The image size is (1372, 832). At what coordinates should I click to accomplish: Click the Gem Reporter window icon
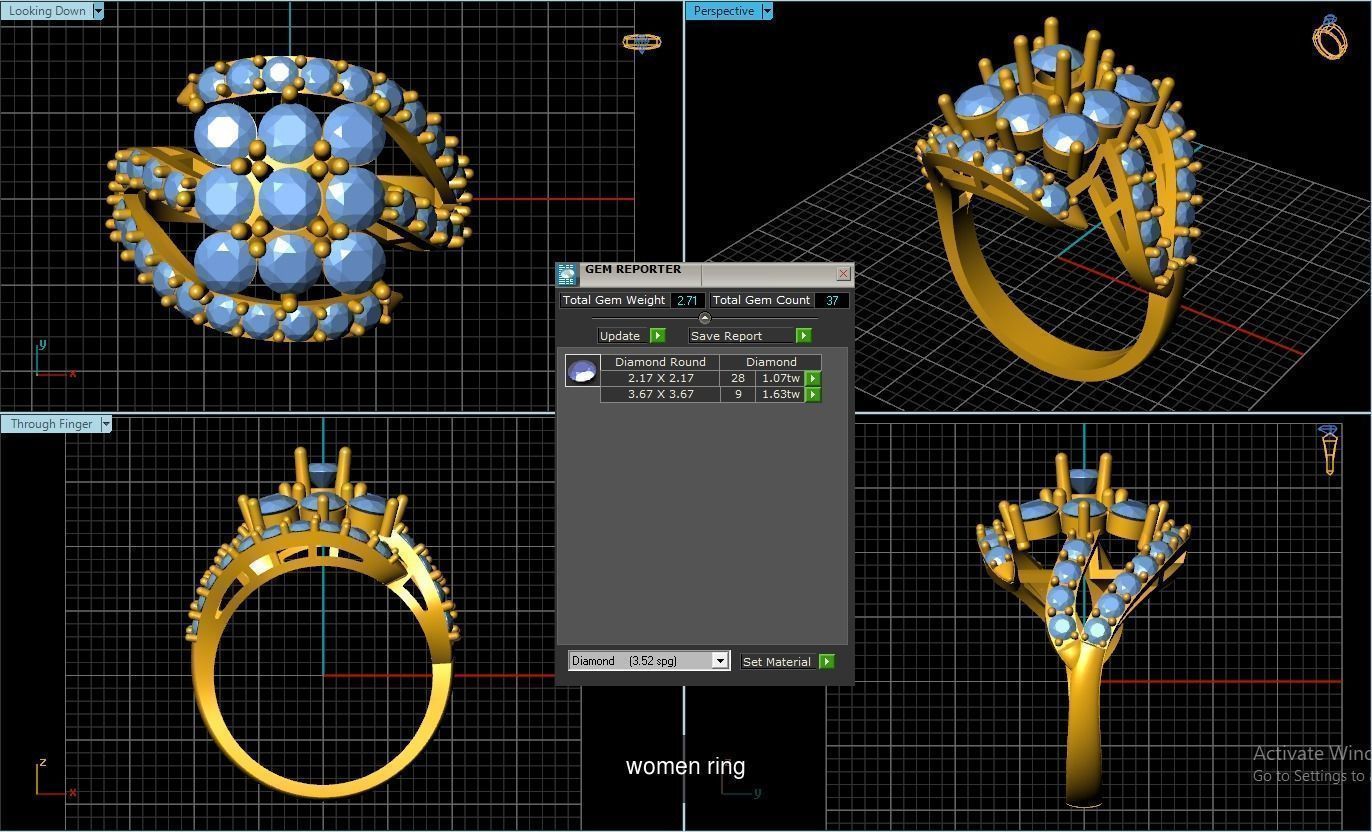point(567,275)
